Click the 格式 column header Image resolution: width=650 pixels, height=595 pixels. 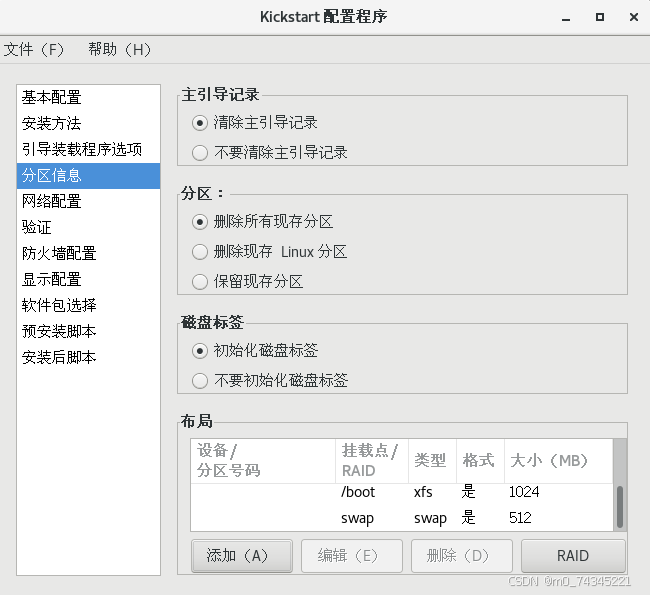(480, 461)
